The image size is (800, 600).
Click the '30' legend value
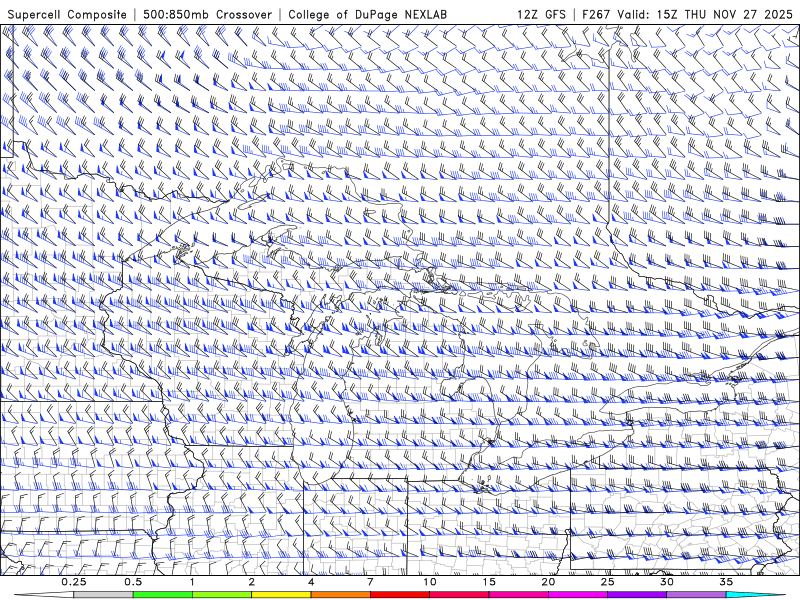pyautogui.click(x=667, y=582)
